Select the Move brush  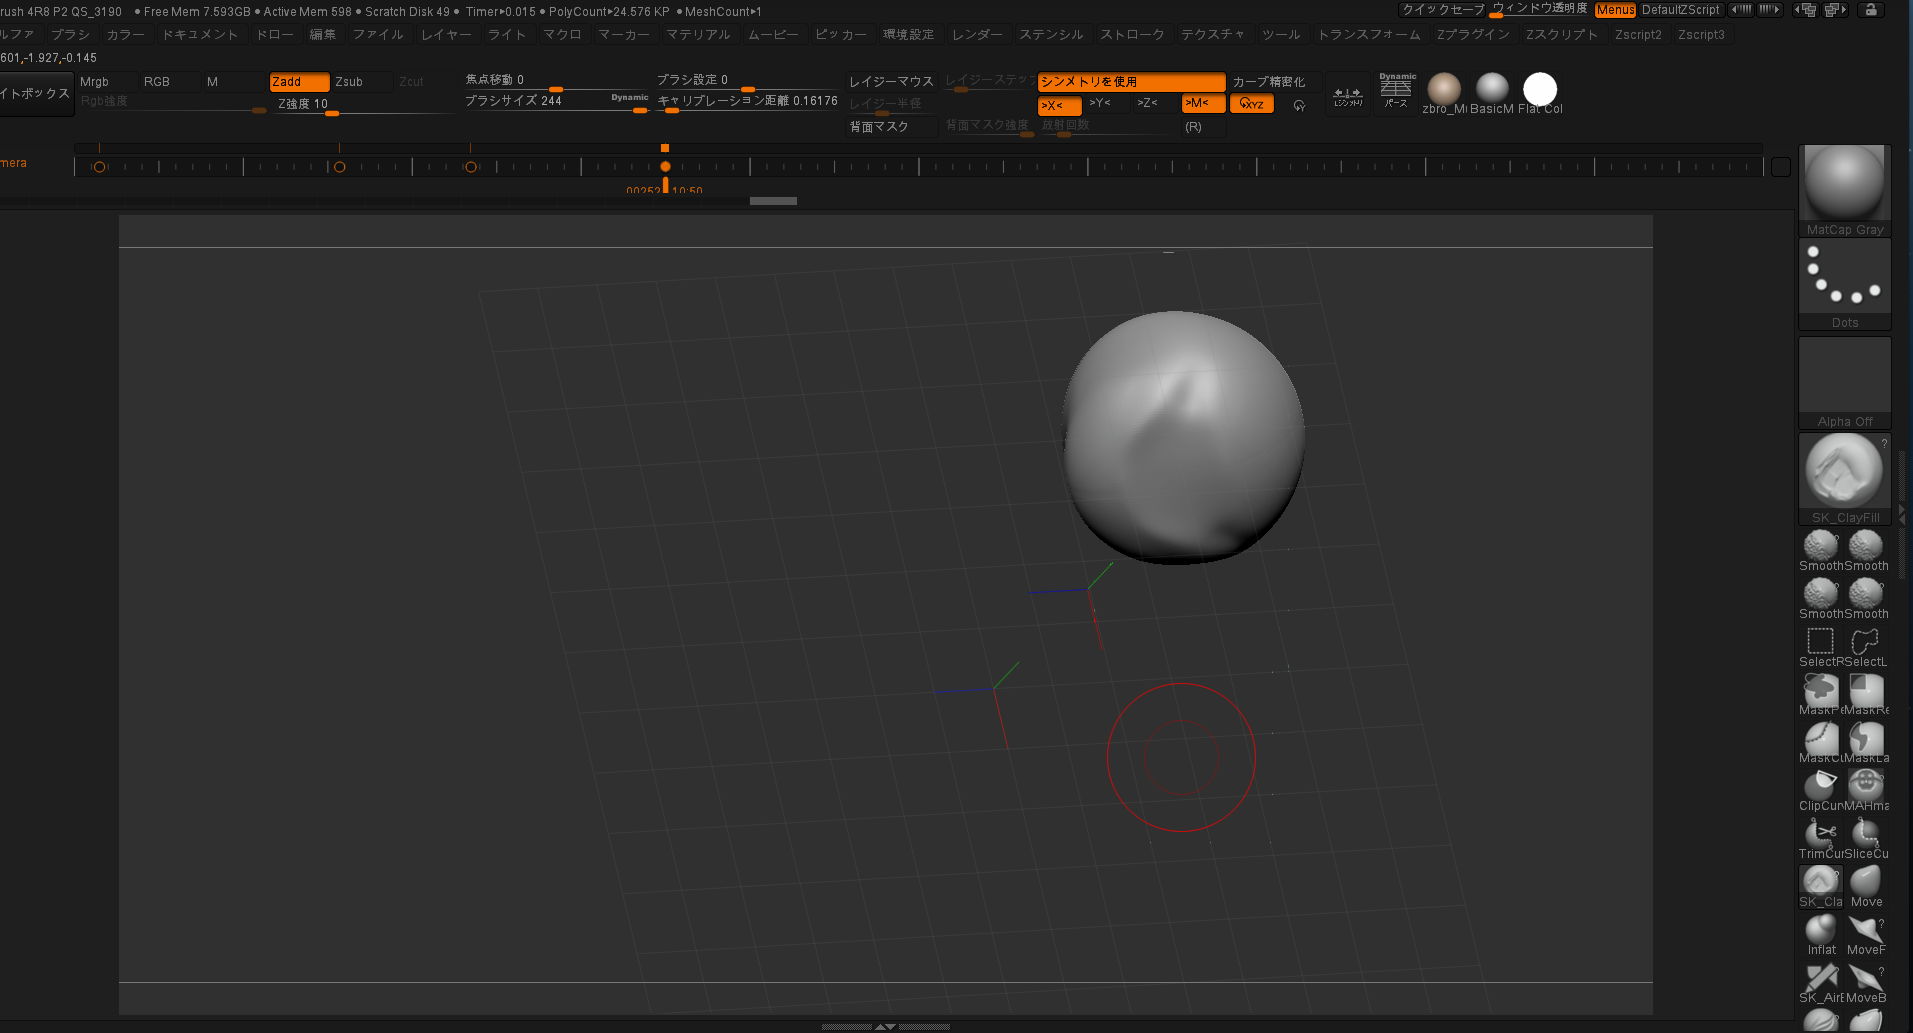pos(1865,886)
